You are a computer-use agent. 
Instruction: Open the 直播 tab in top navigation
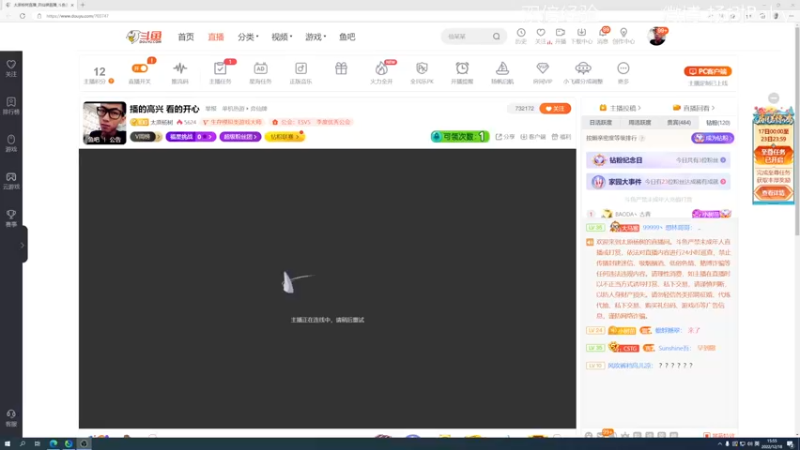click(216, 37)
